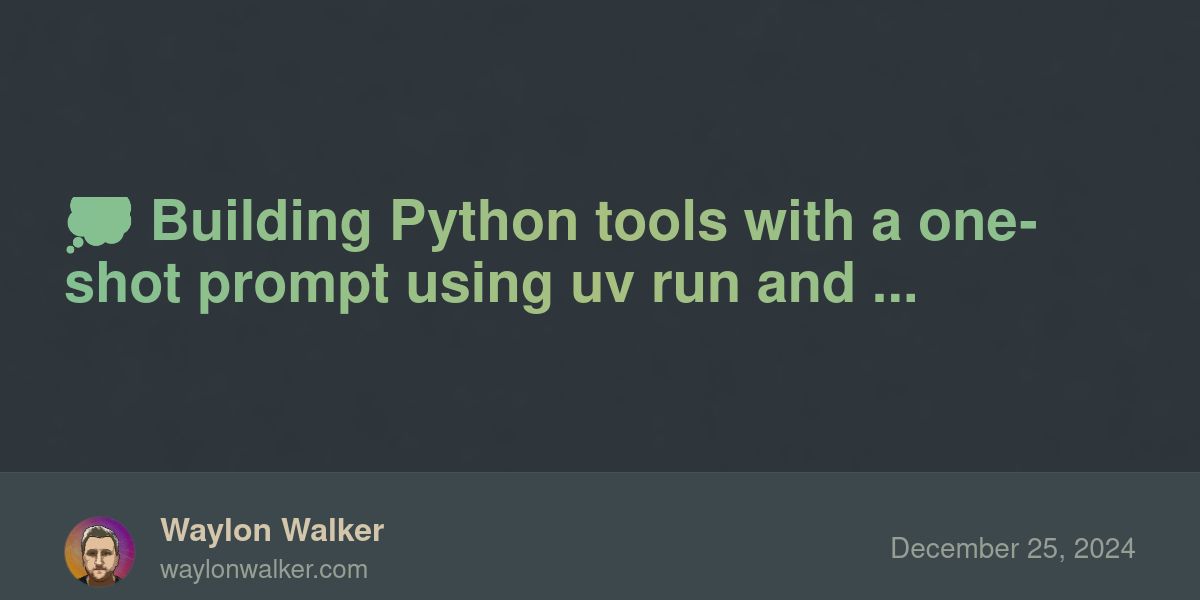The height and width of the screenshot is (600, 1200).
Task: Open the waylonwalker.com link
Action: tap(264, 570)
